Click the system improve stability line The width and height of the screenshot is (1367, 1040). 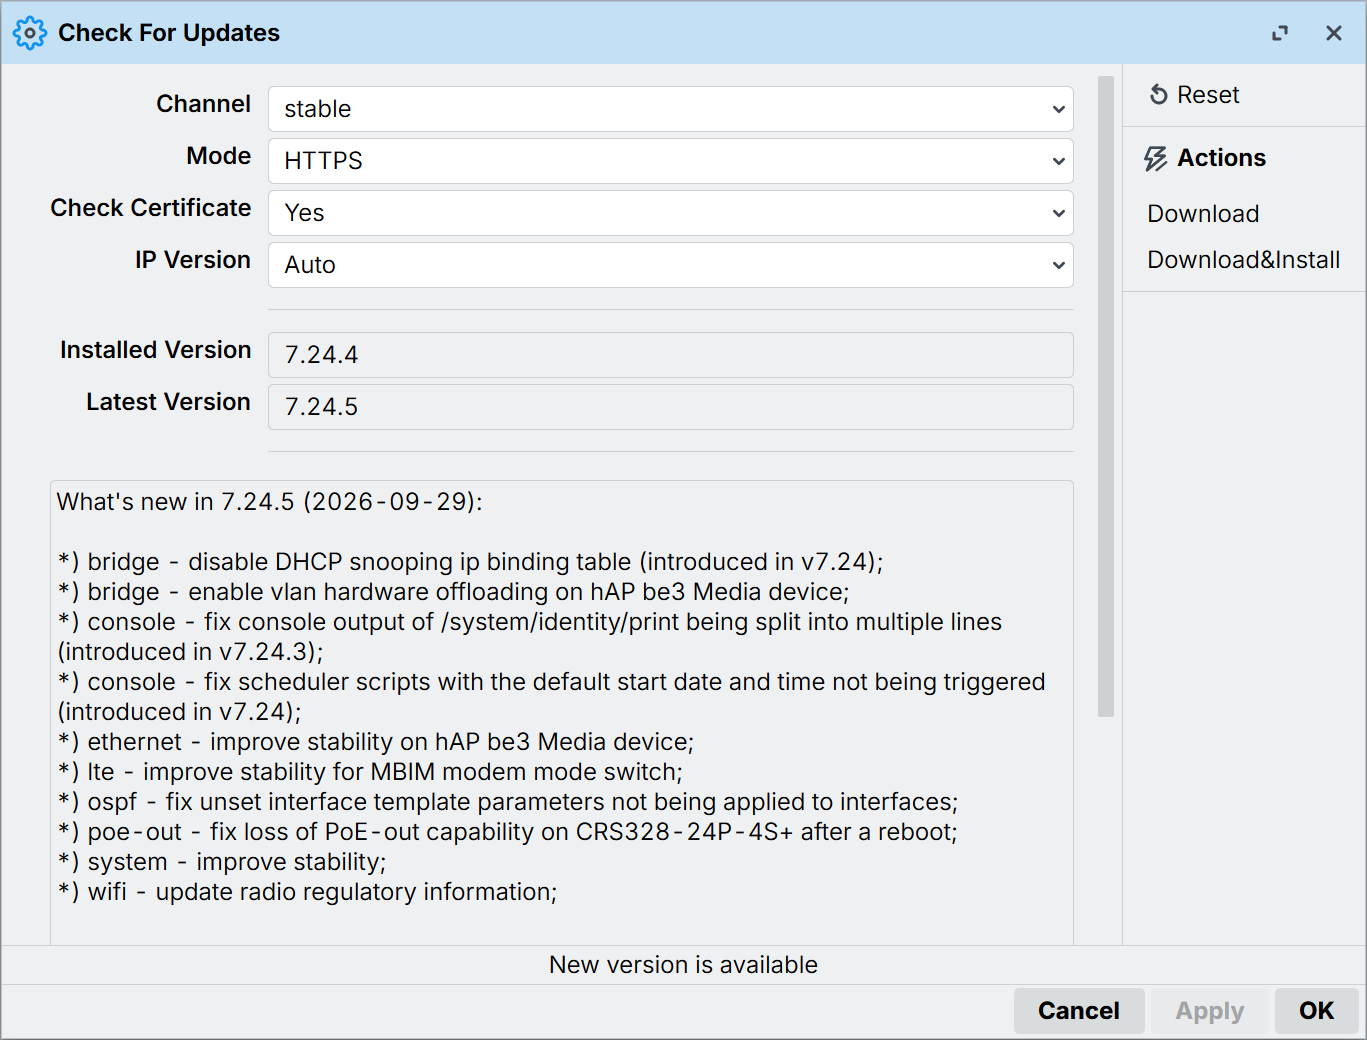222,862
